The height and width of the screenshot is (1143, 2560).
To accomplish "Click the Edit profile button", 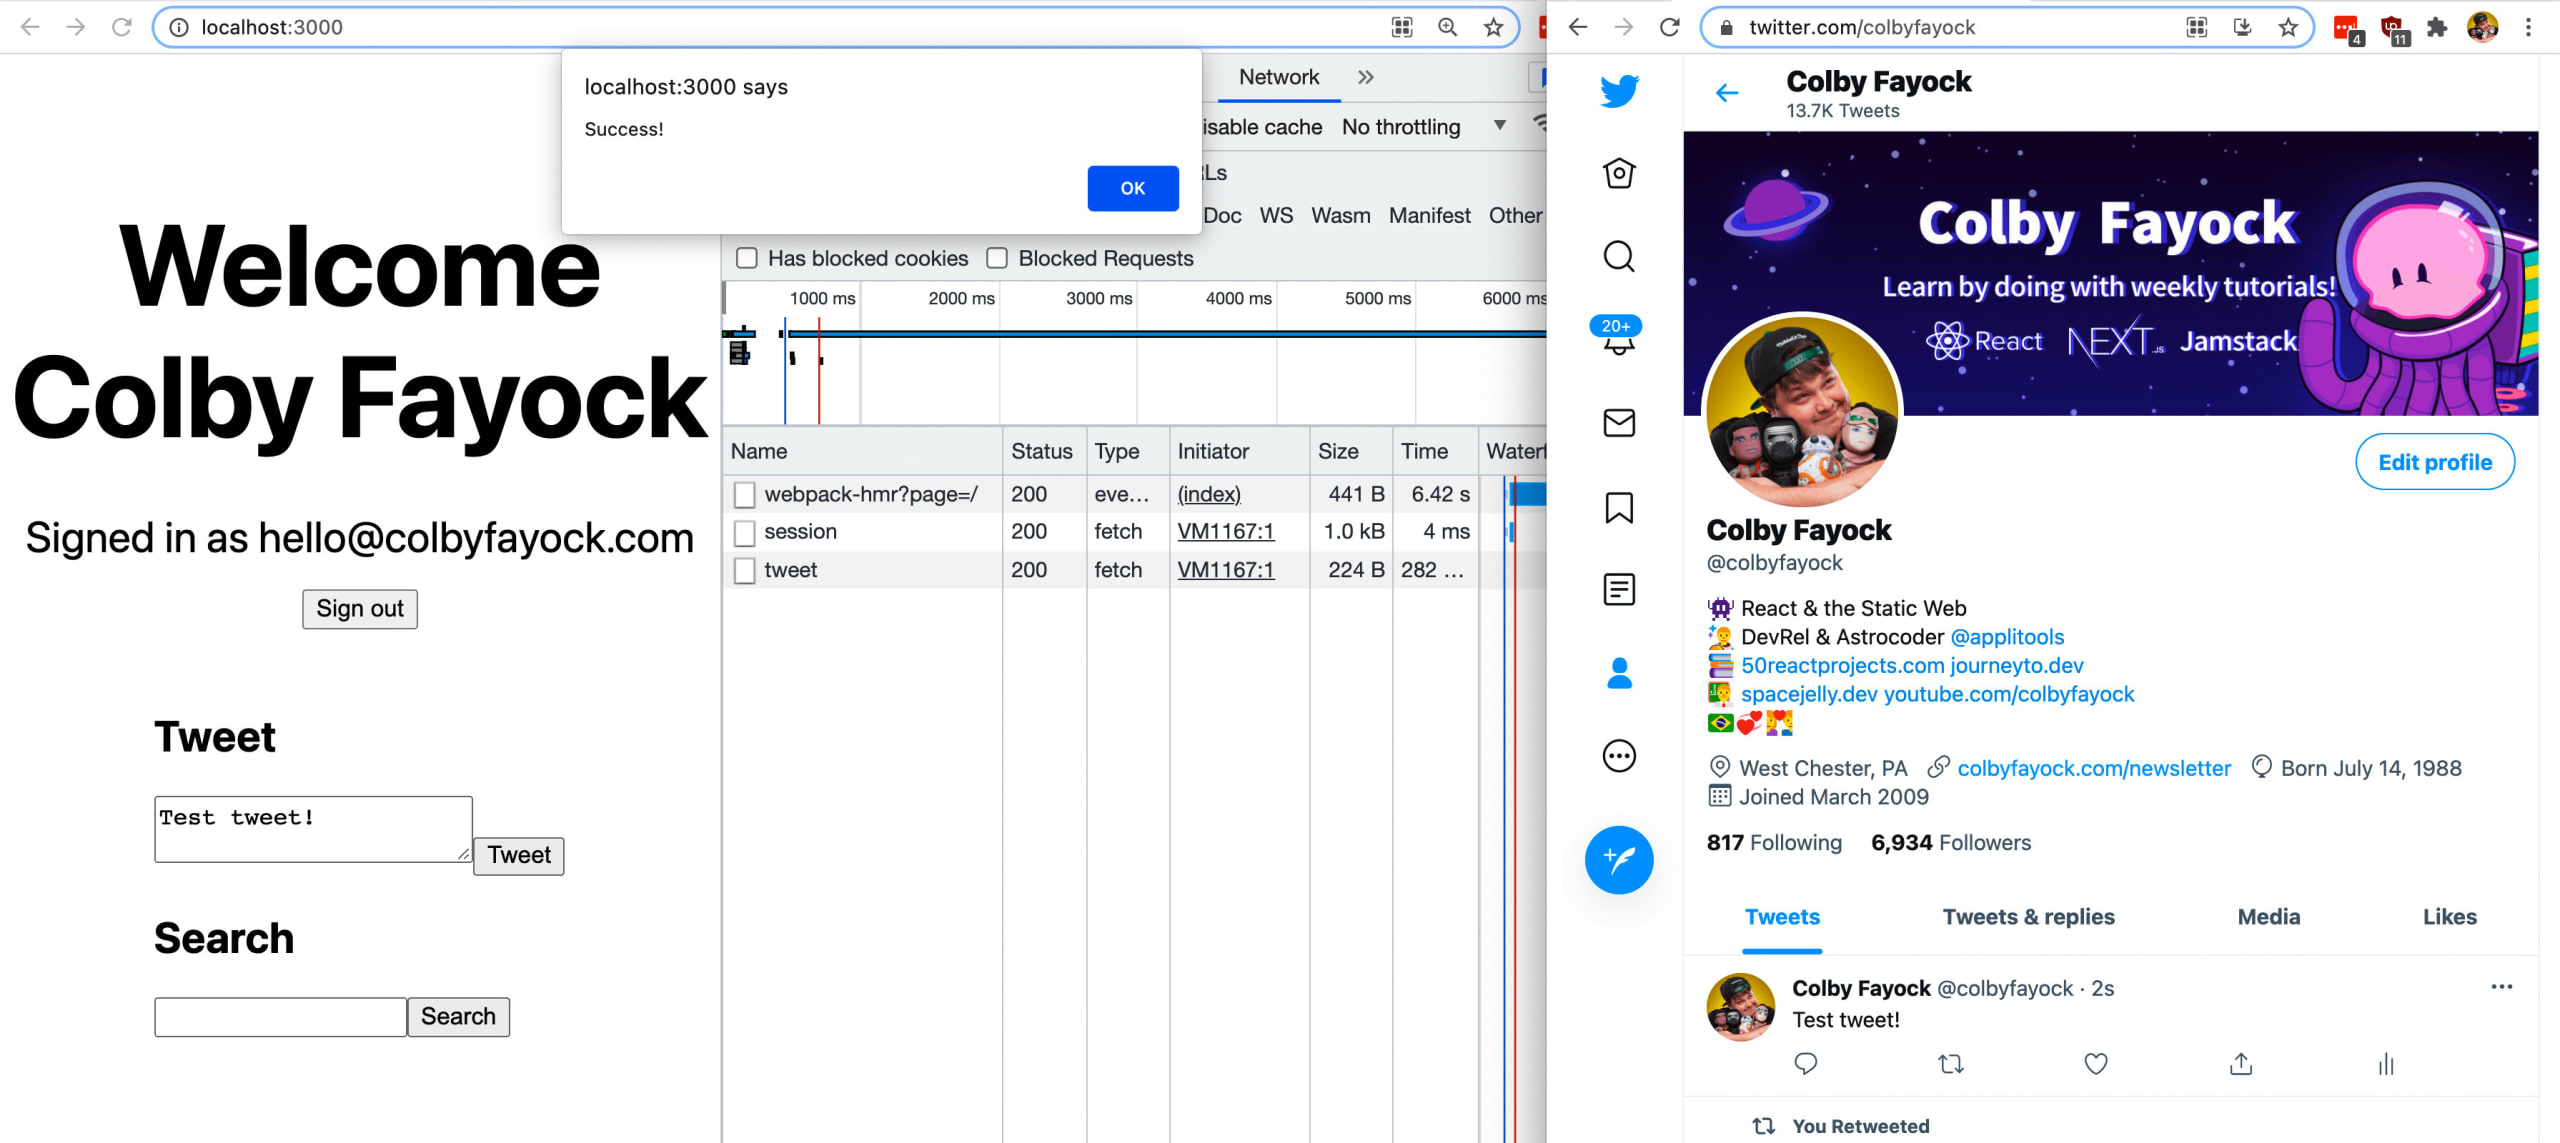I will pos(2435,462).
